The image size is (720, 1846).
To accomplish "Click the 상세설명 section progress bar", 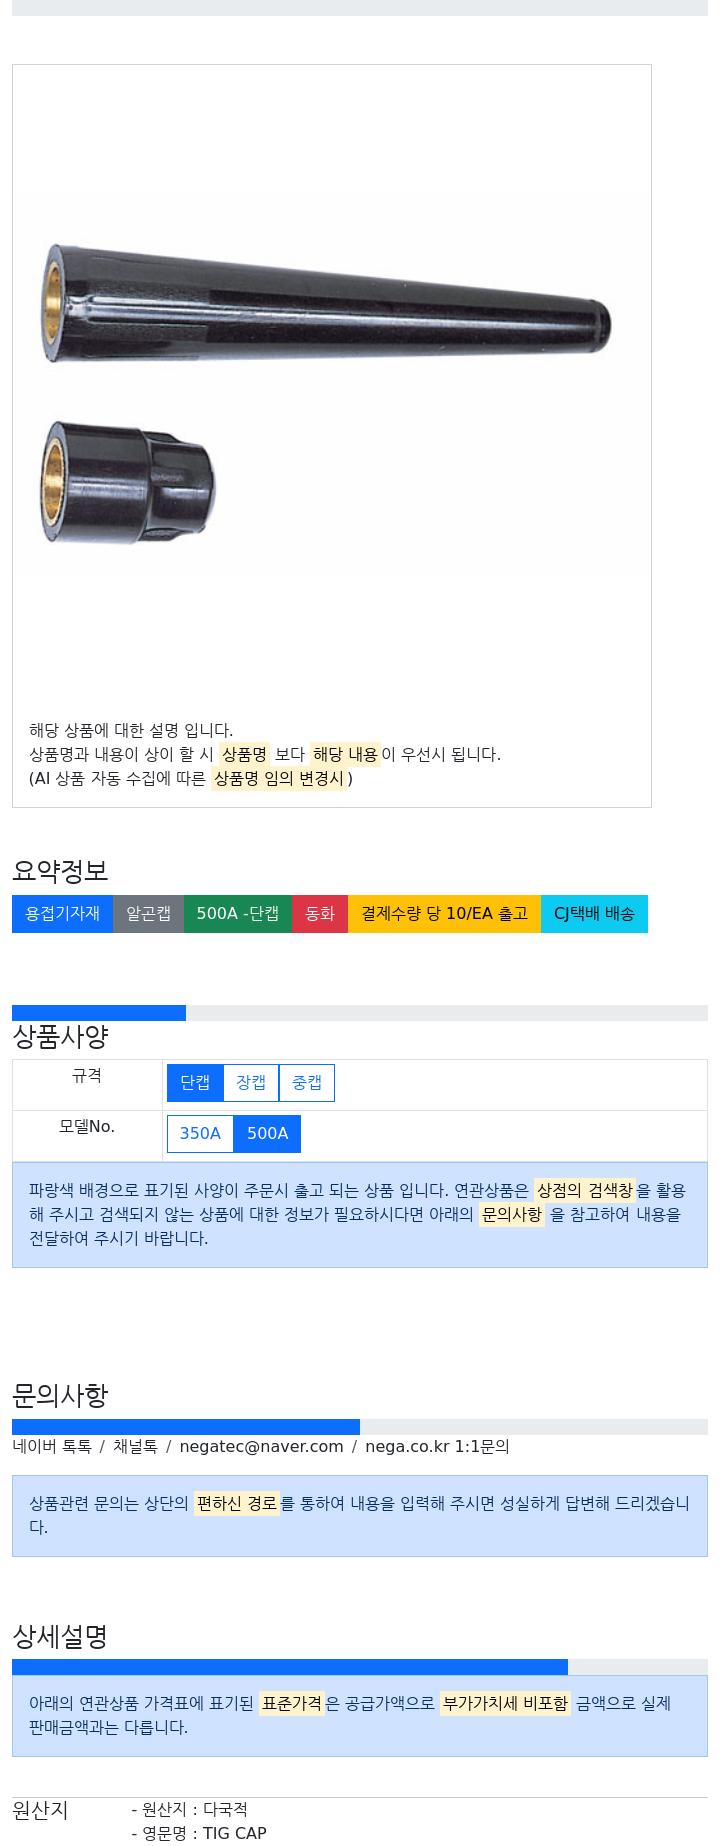I will coord(360,1667).
